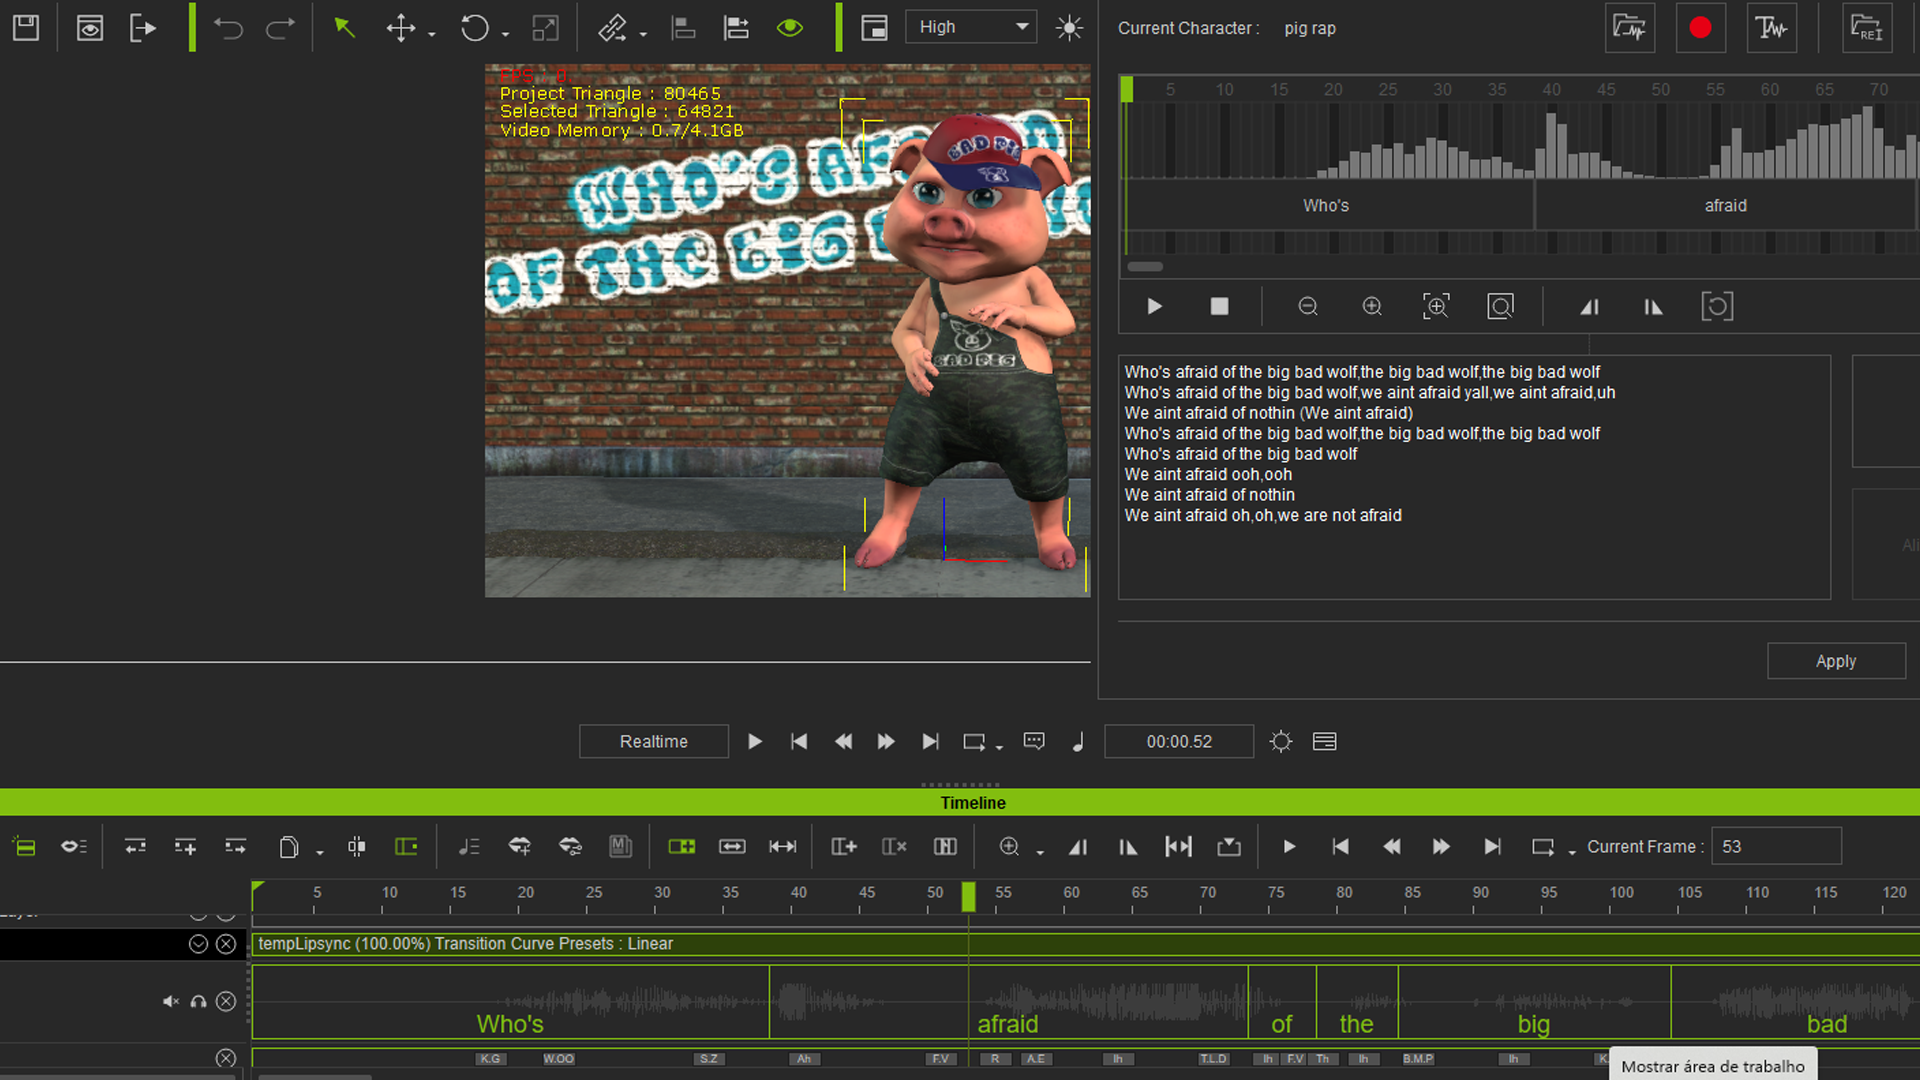Click the timeline zoom magnifier icon
The height and width of the screenshot is (1080, 1920).
click(x=1010, y=847)
